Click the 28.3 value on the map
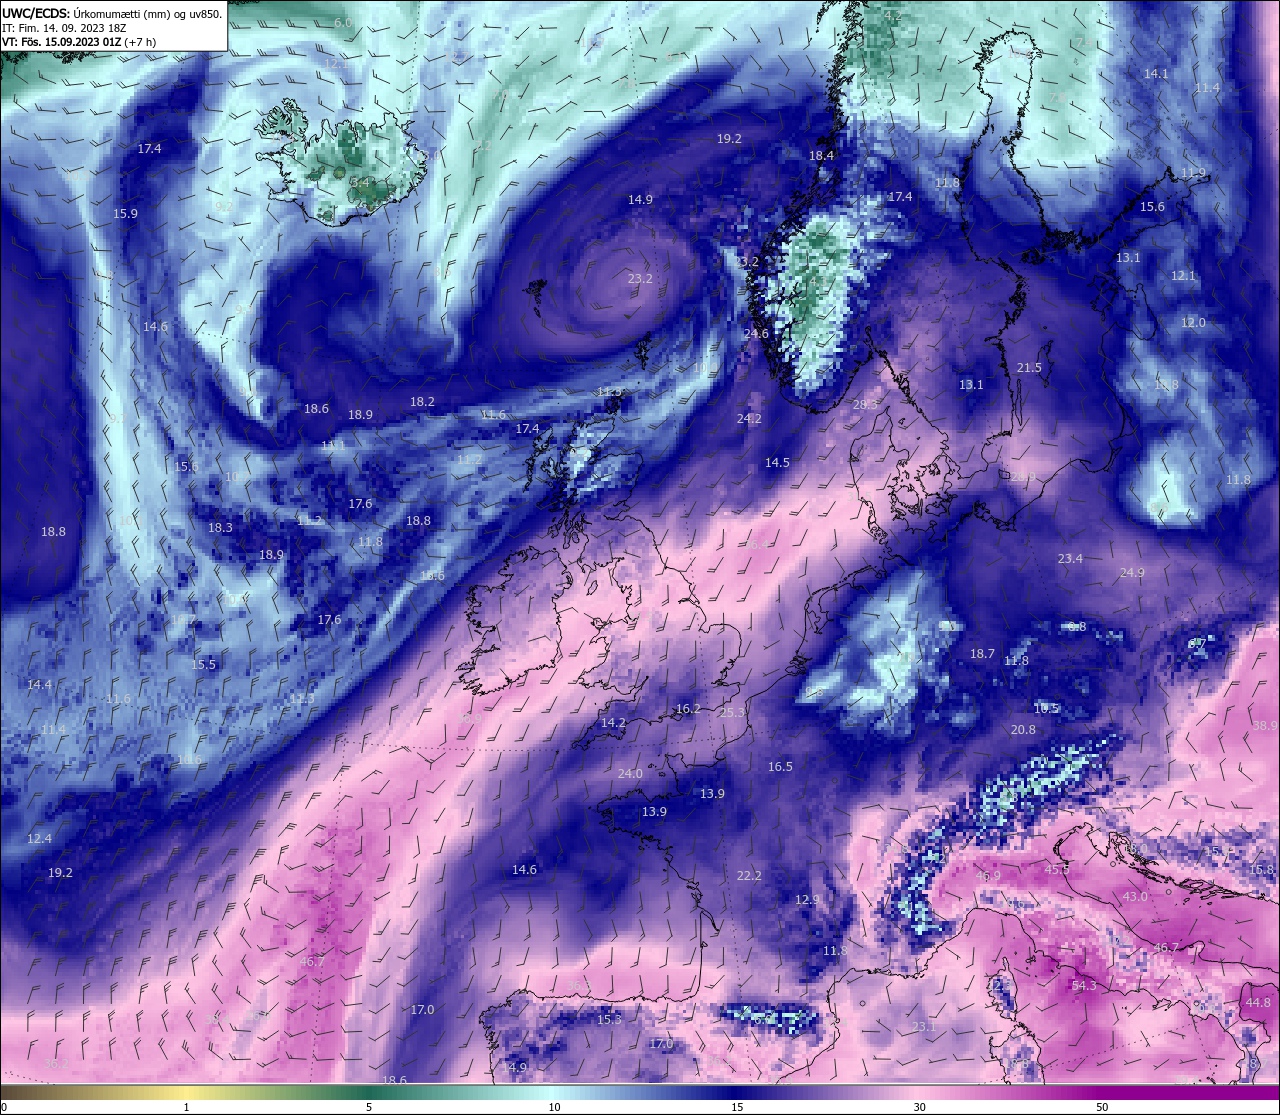1280x1115 pixels. click(865, 404)
